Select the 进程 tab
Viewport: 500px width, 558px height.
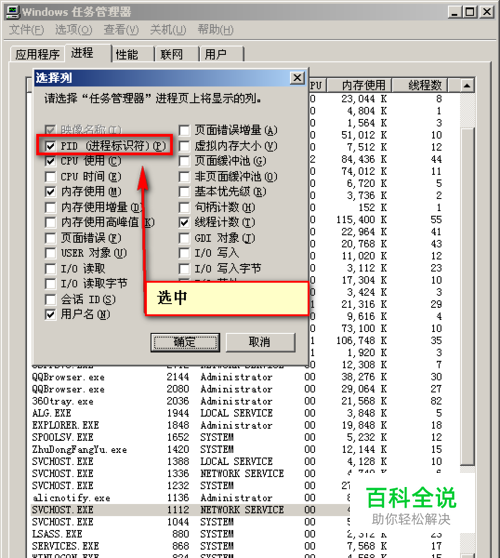tap(88, 53)
